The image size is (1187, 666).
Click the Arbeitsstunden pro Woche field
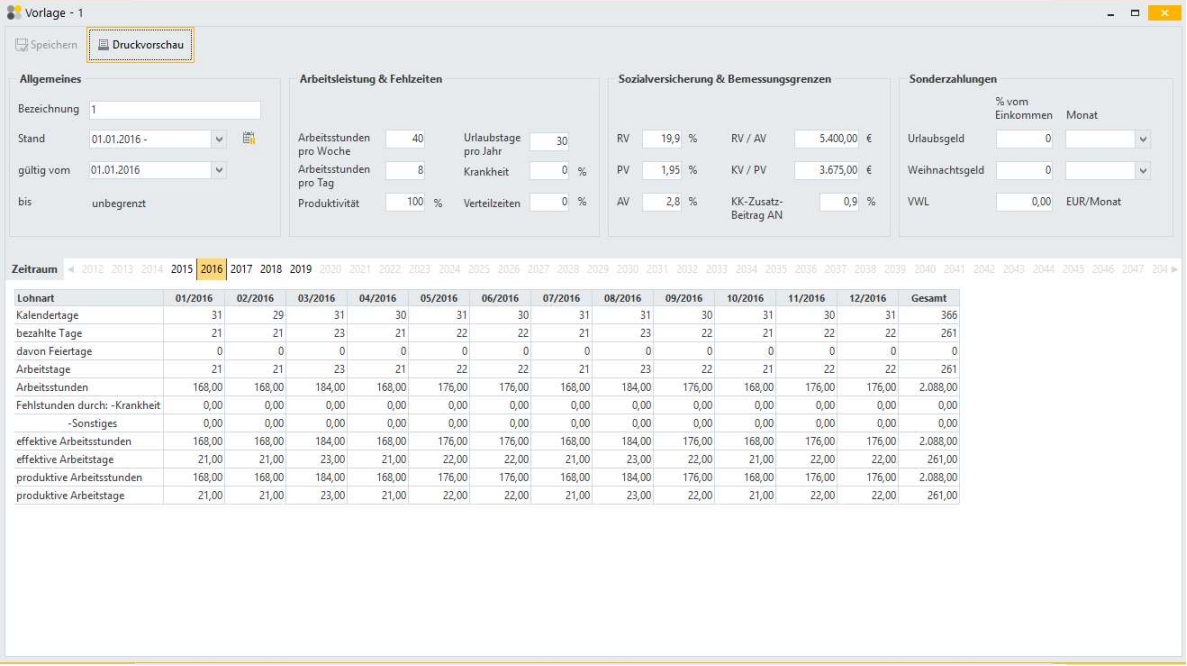click(405, 139)
